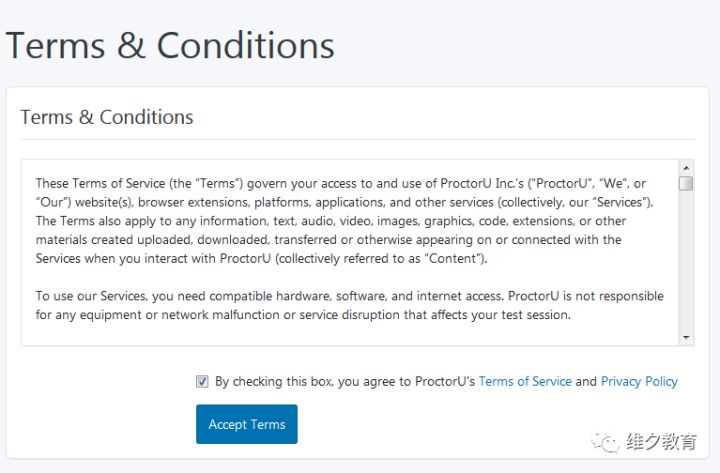Click the WeChat logo icon in watermark
Image resolution: width=720 pixels, height=473 pixels.
[605, 441]
